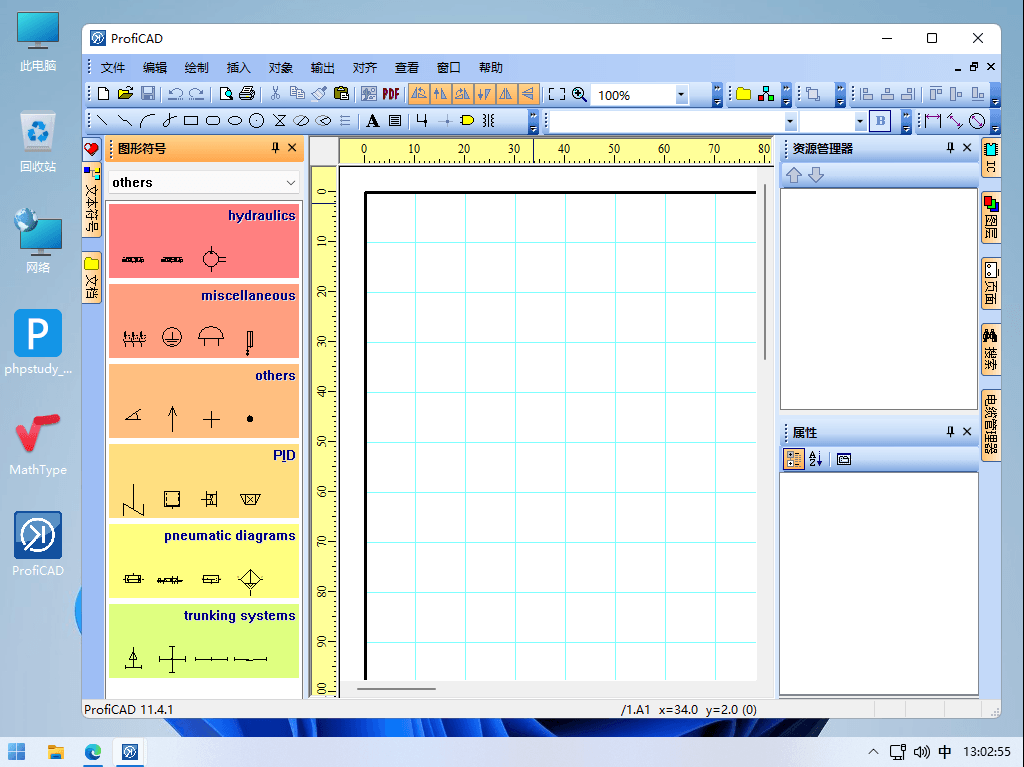Toggle the sixth orange horizontal mirror button
This screenshot has width=1024, height=767.
pos(528,94)
